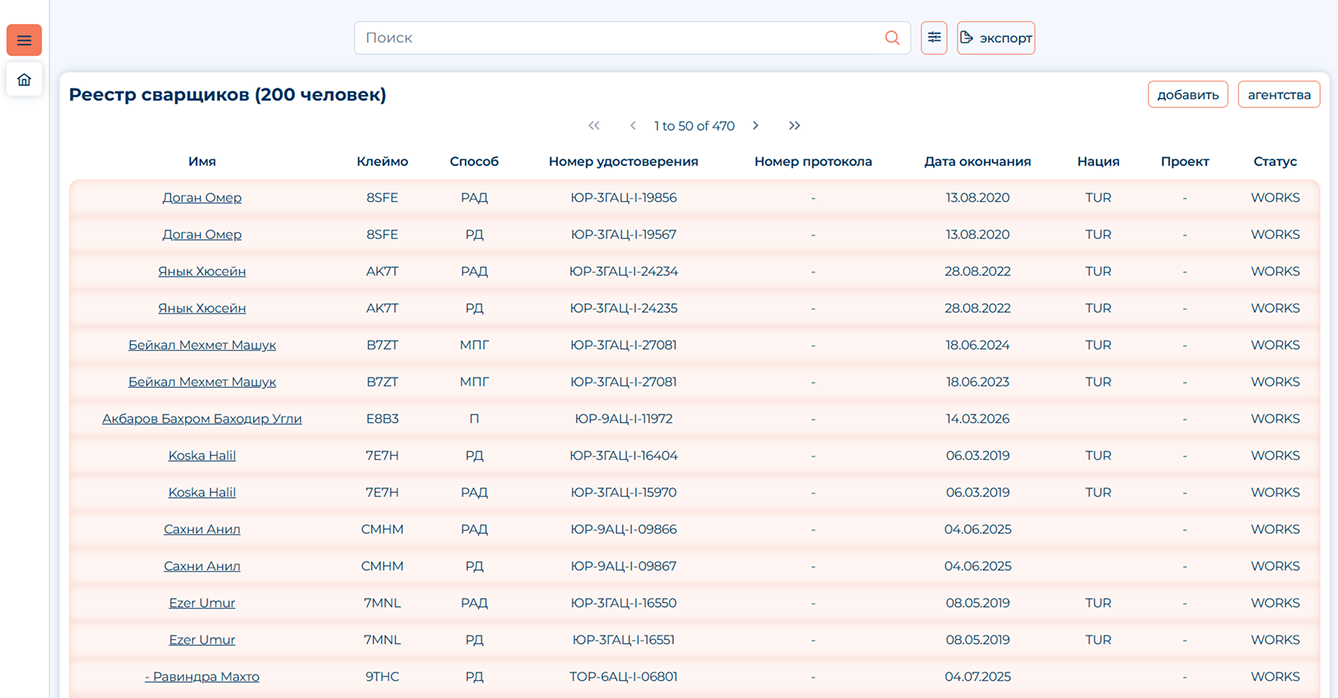Click the Номер удостоверения column header
The width and height of the screenshot is (1338, 698).
[623, 161]
